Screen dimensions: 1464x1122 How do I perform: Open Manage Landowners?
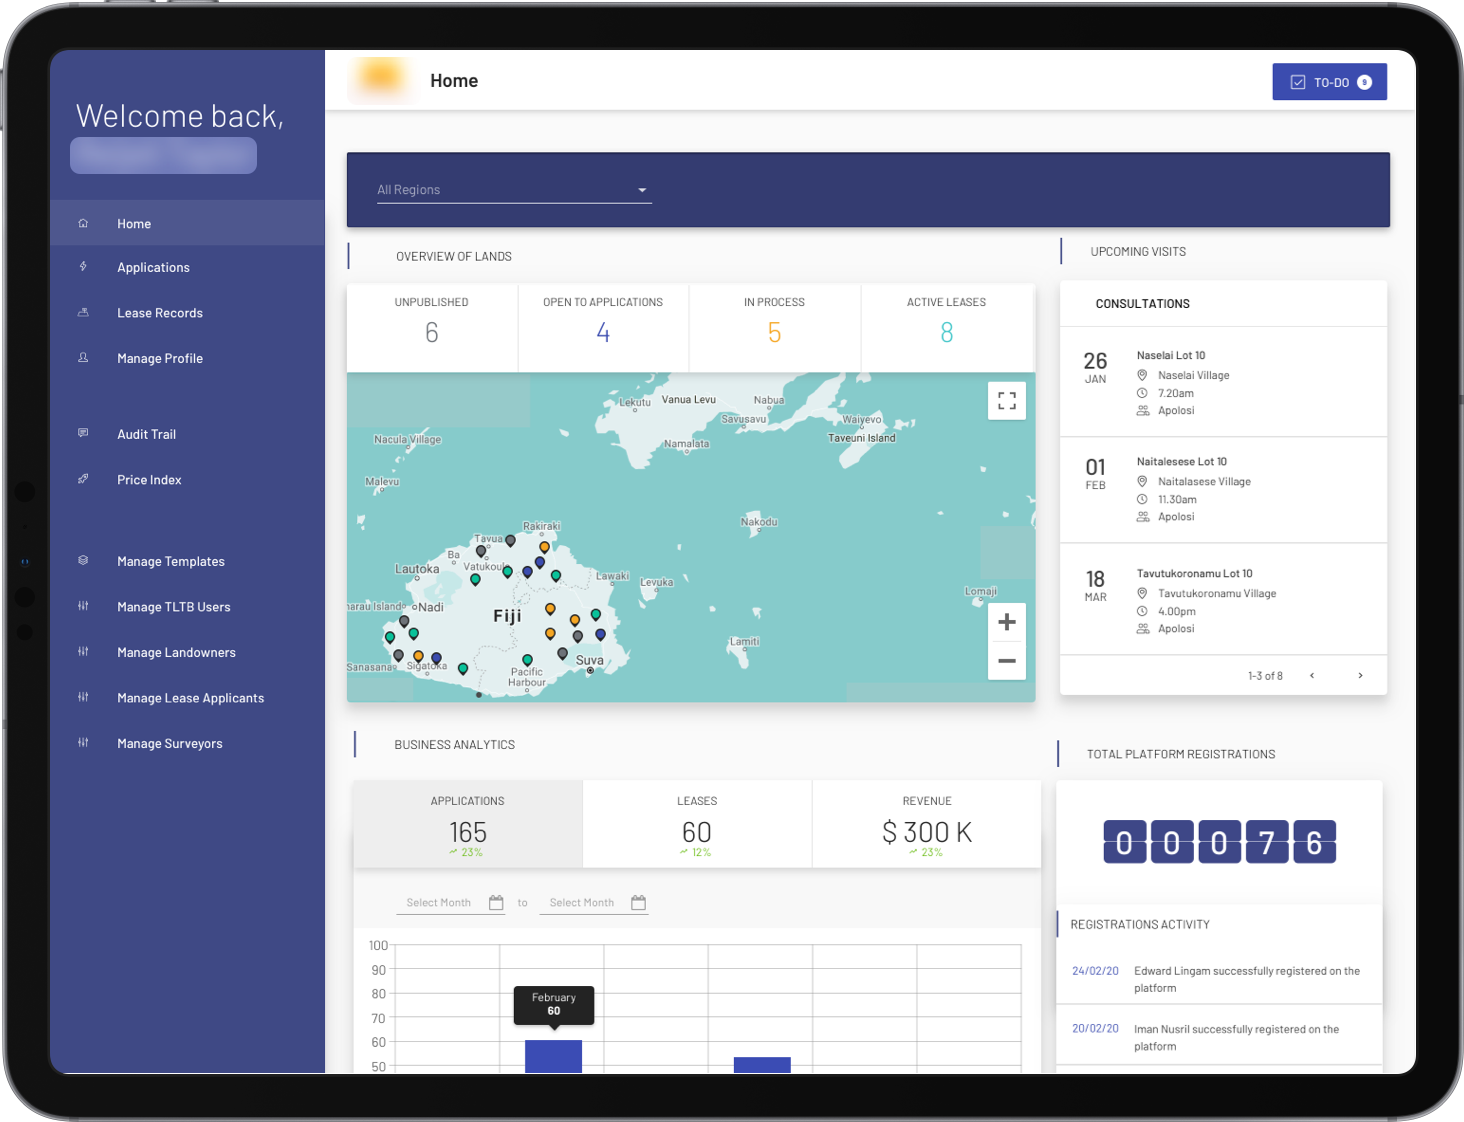coord(187,652)
